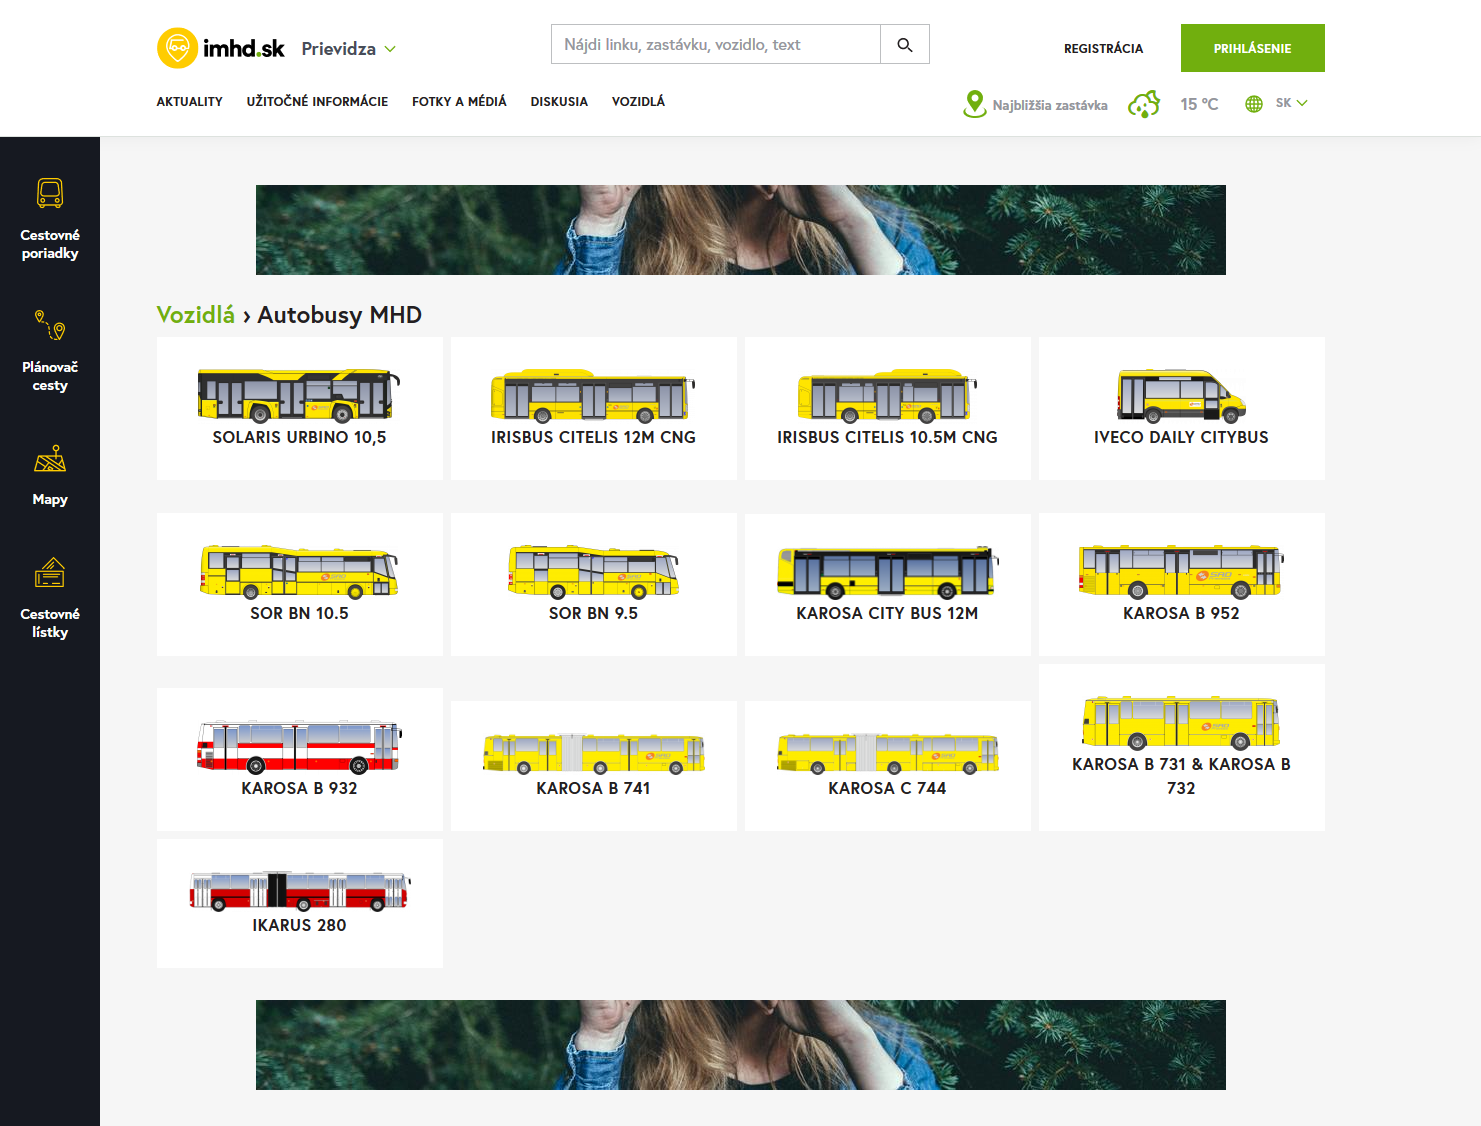Click the IVECO DAILY CITYBUS label
The image size is (1481, 1126).
point(1181,438)
